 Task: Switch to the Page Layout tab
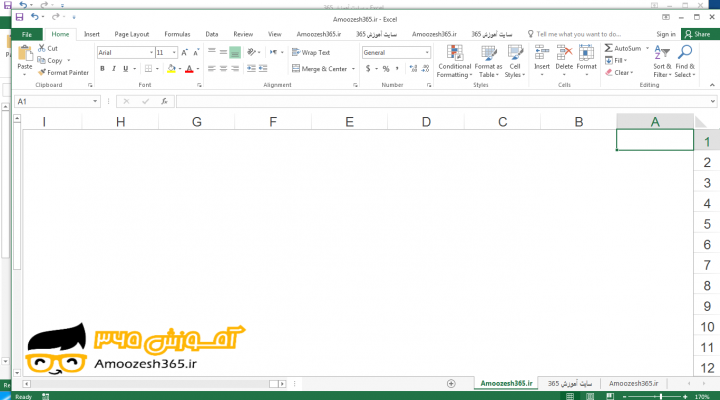(132, 34)
